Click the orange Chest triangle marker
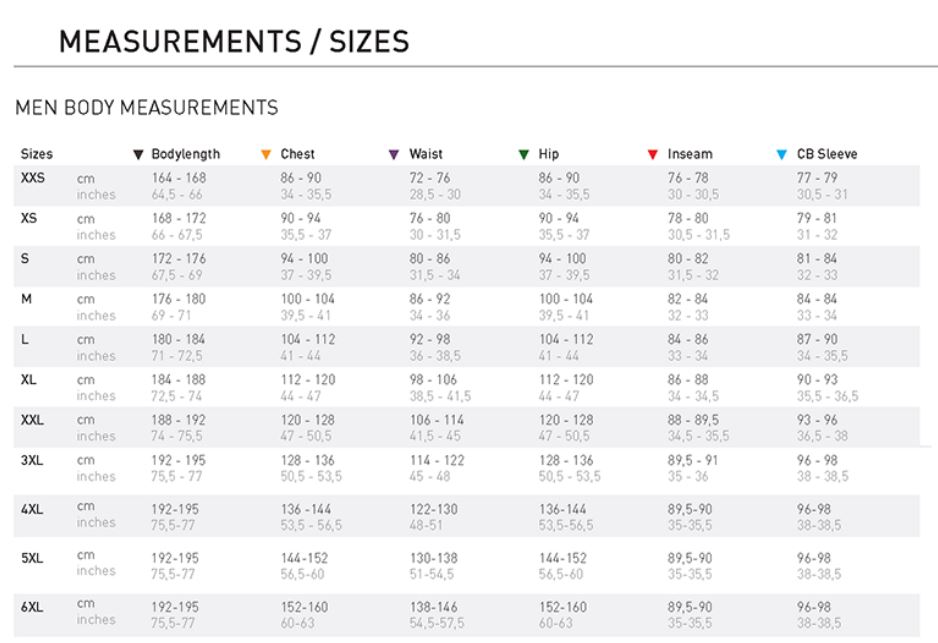This screenshot has height=643, width=938. click(x=266, y=155)
